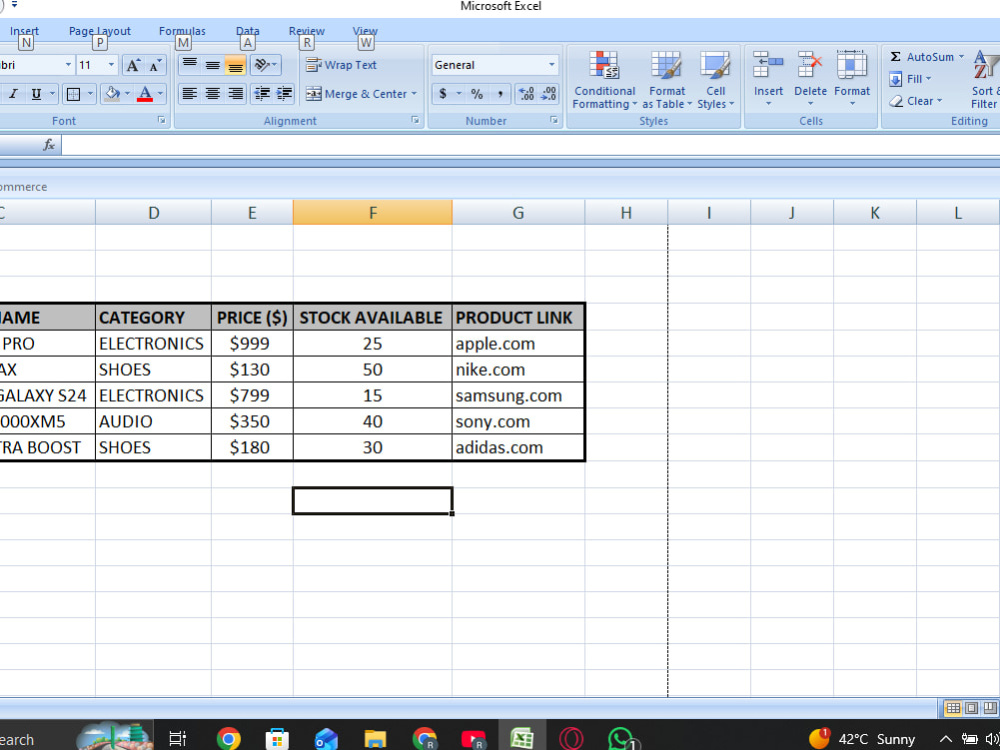Open Cell Styles gallery

715,80
